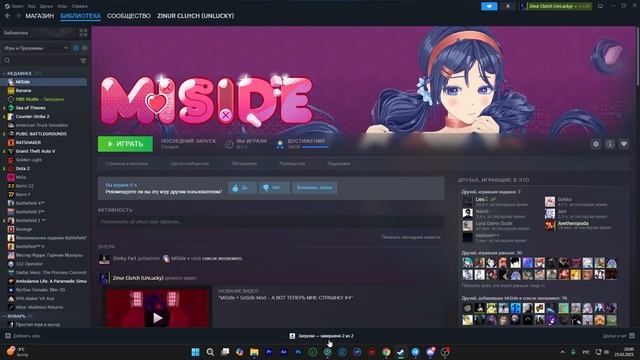
Task: Go forward with the navigation arrow
Action: coord(18,16)
